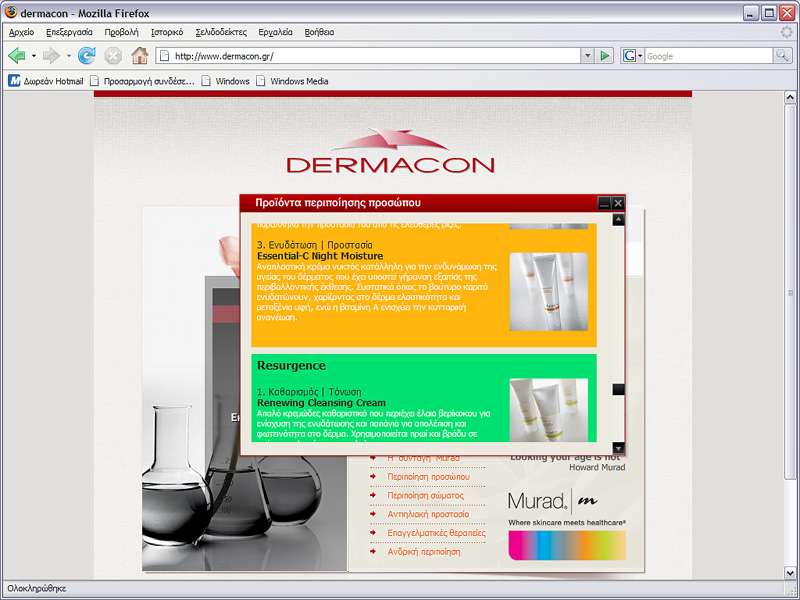Go back with the green Back arrow

point(17,56)
